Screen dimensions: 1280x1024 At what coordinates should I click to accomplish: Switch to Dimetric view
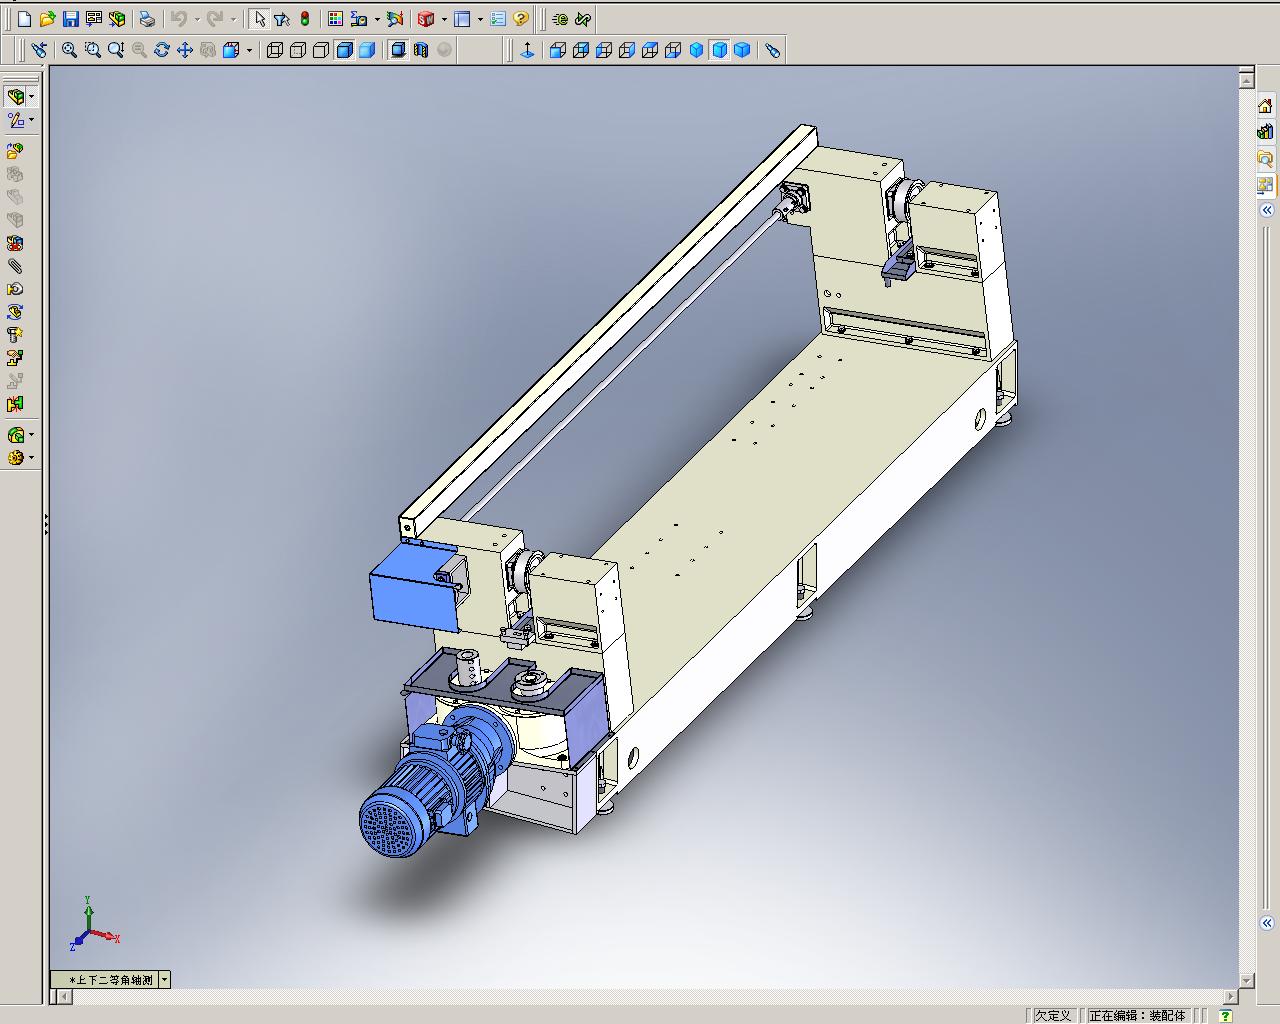[742, 50]
